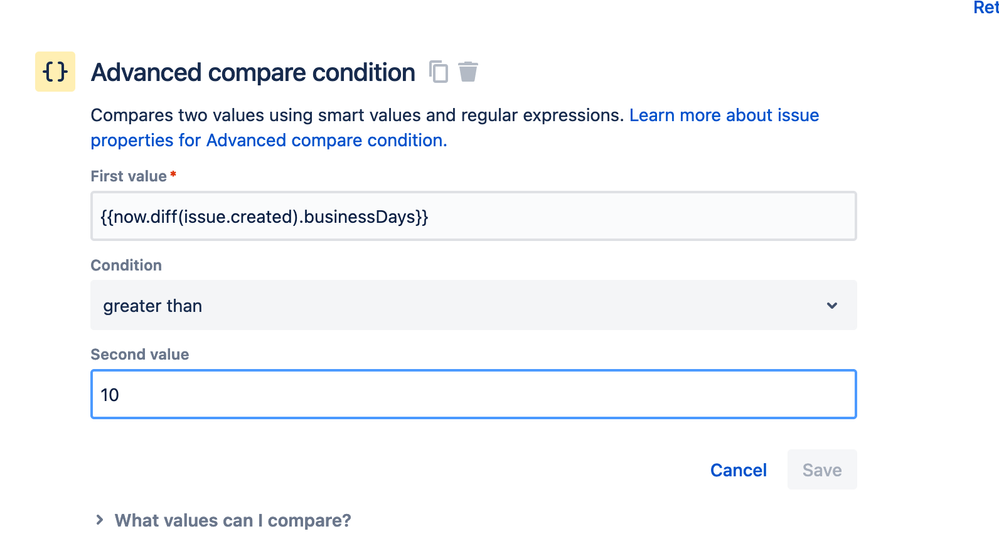Click the First value label
Screen dimensions: 999x536
[x=129, y=176]
